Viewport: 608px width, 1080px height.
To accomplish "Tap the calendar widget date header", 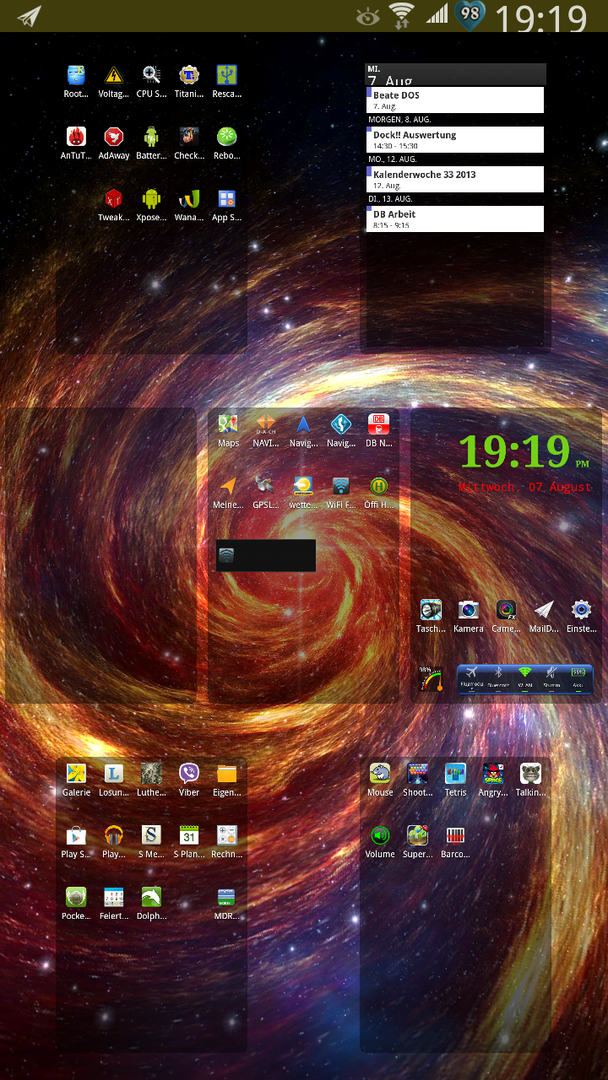I will click(455, 74).
